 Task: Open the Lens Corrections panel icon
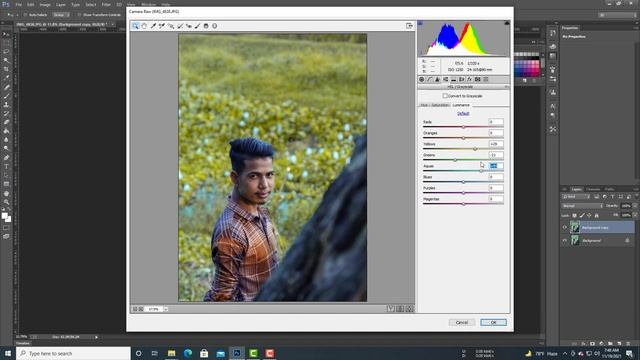(x=462, y=79)
